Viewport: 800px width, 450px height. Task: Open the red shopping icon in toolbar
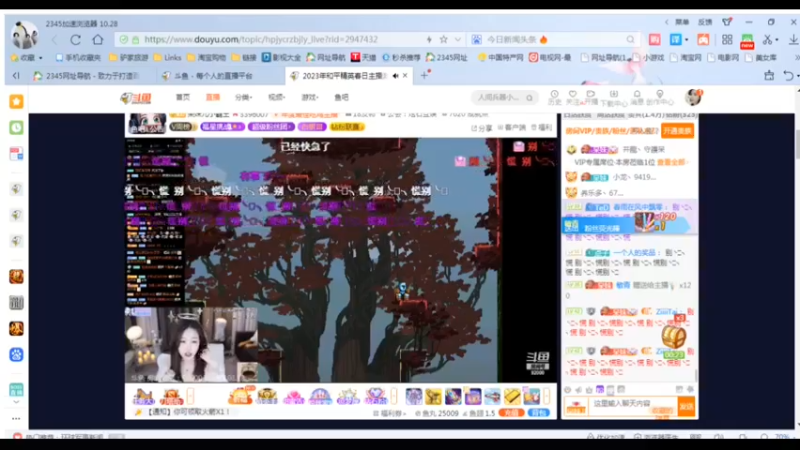pyautogui.click(x=655, y=39)
